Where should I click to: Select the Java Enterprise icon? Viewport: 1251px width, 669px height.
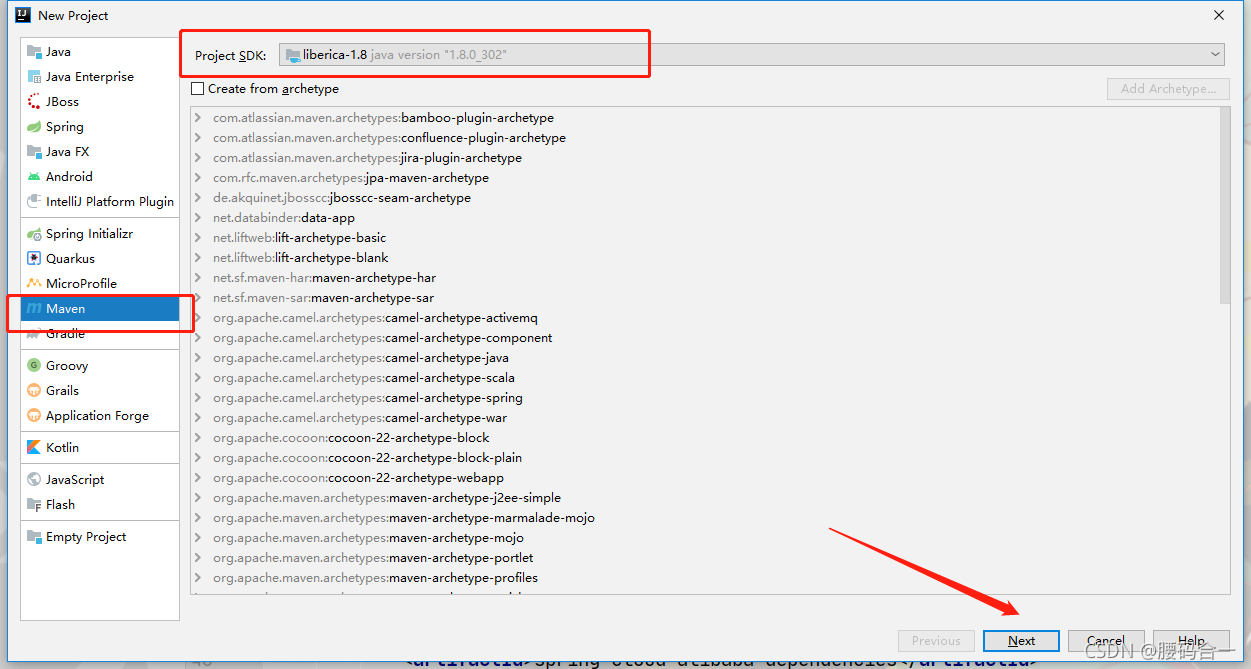coord(34,77)
